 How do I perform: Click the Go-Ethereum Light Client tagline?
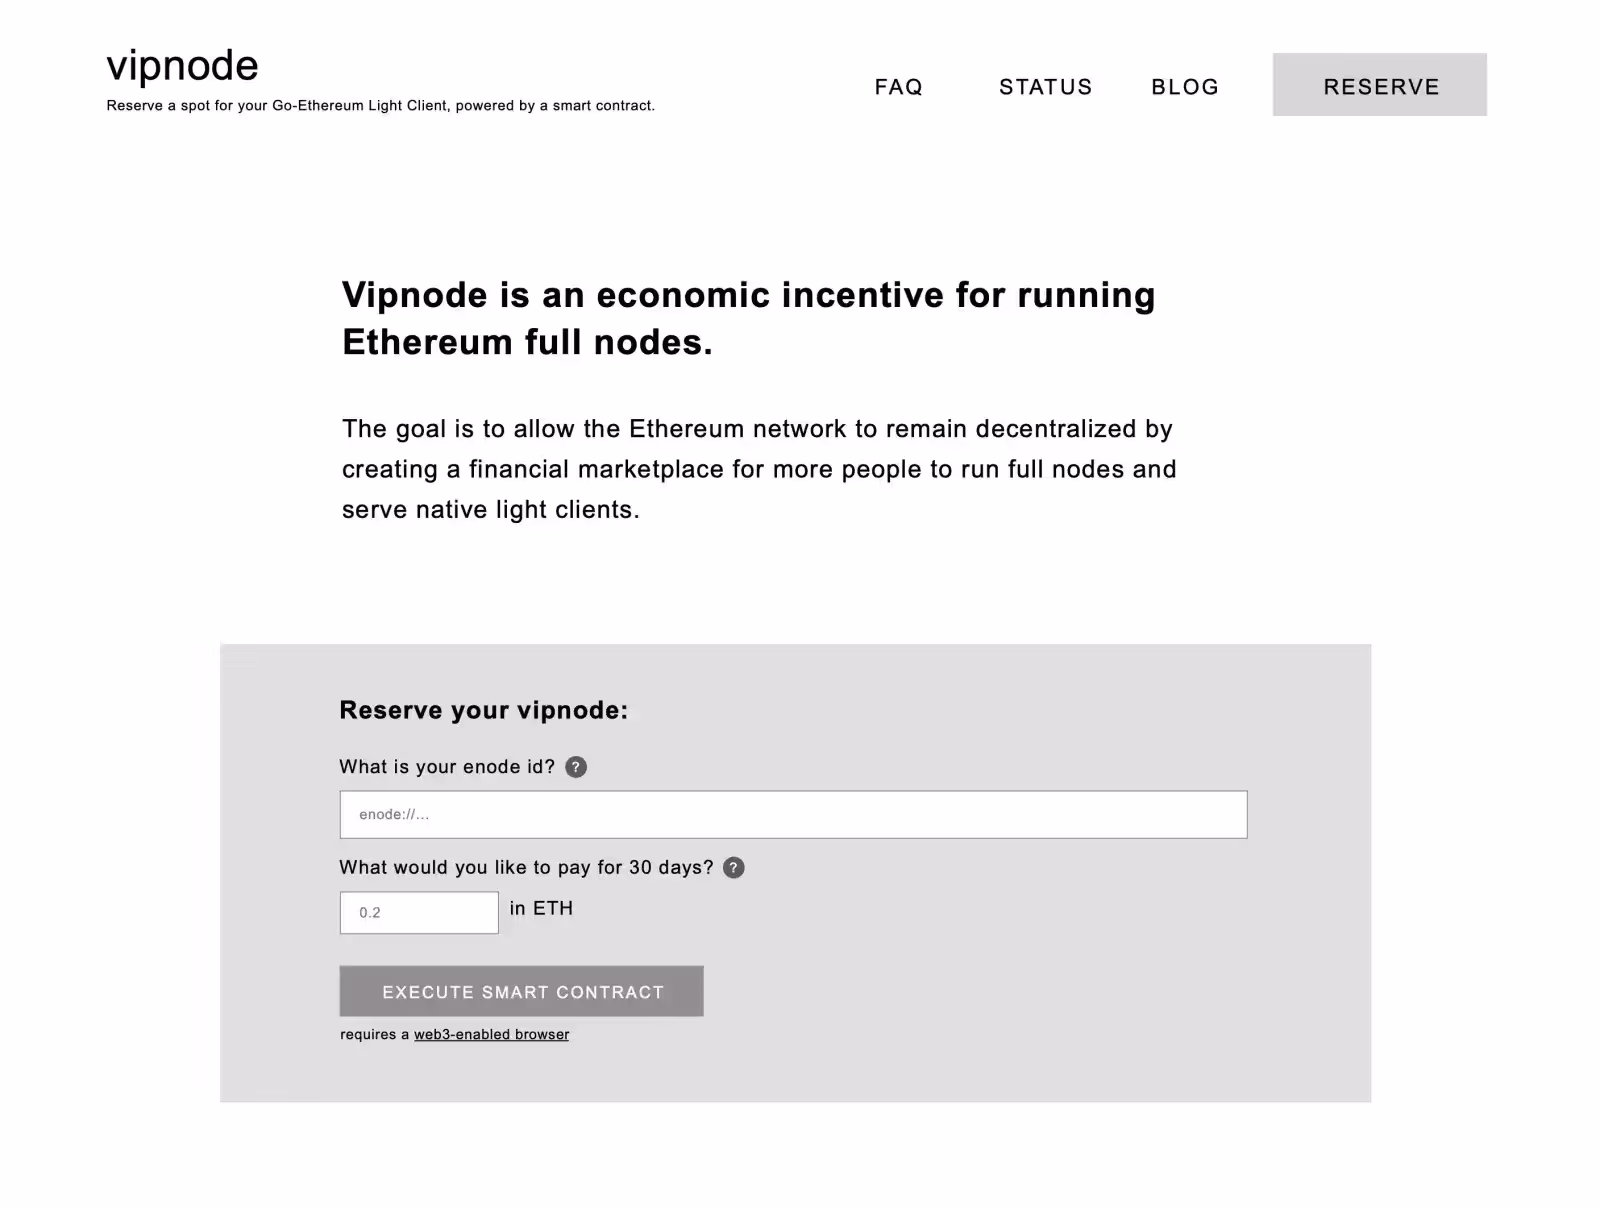pyautogui.click(x=380, y=106)
